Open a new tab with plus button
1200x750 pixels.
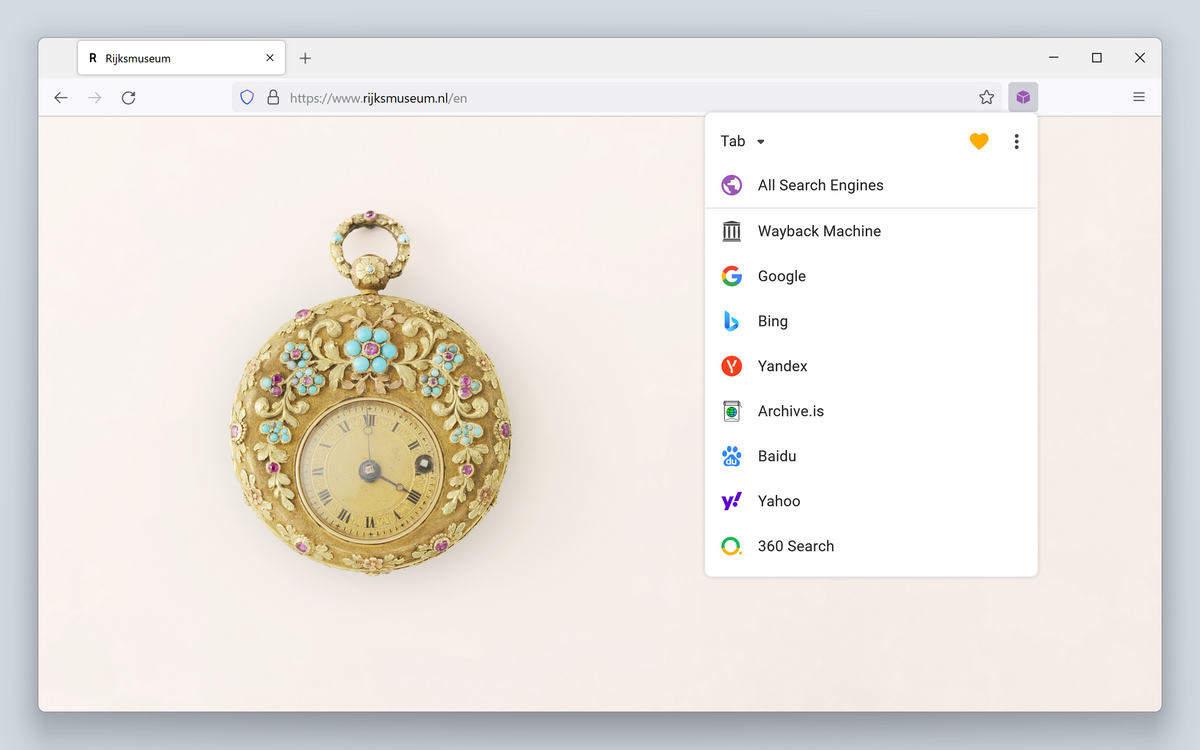tap(305, 58)
